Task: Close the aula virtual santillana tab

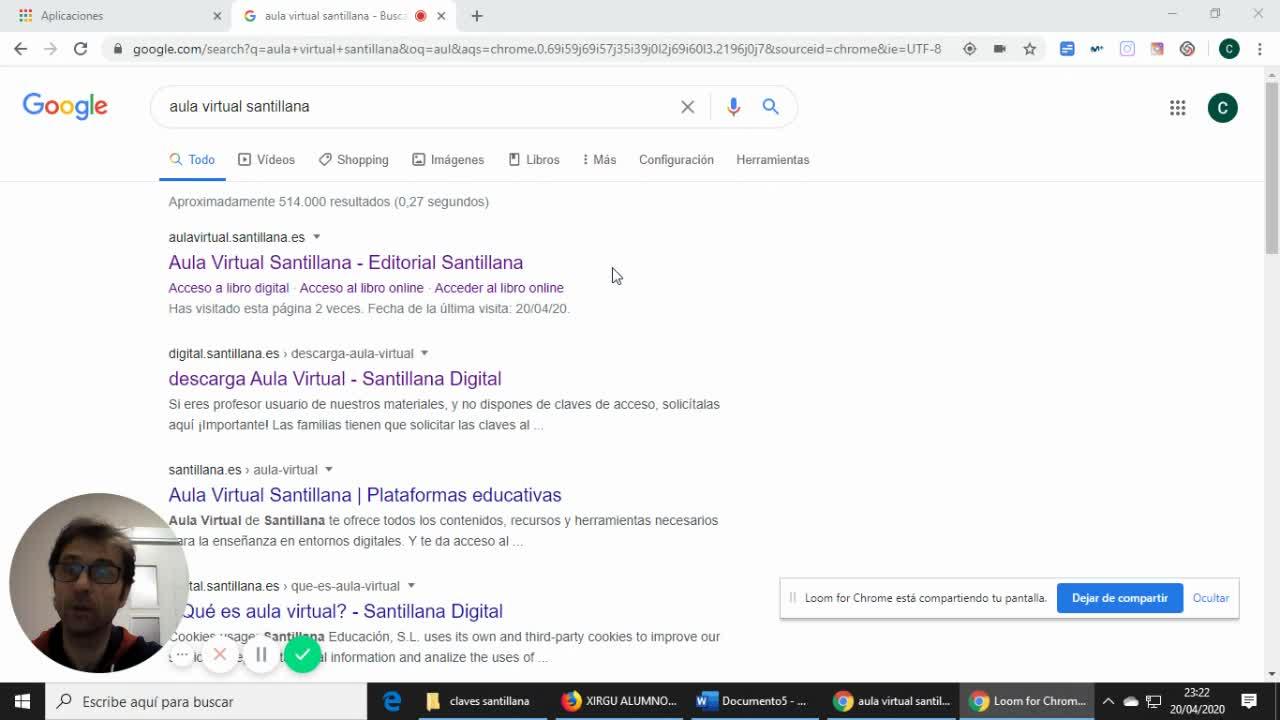Action: (441, 16)
